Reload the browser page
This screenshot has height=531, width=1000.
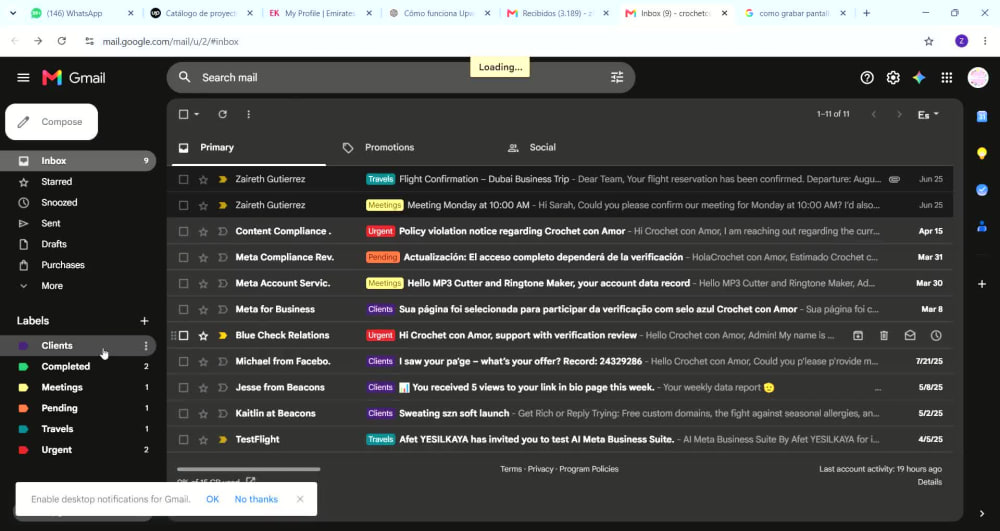pyautogui.click(x=62, y=41)
